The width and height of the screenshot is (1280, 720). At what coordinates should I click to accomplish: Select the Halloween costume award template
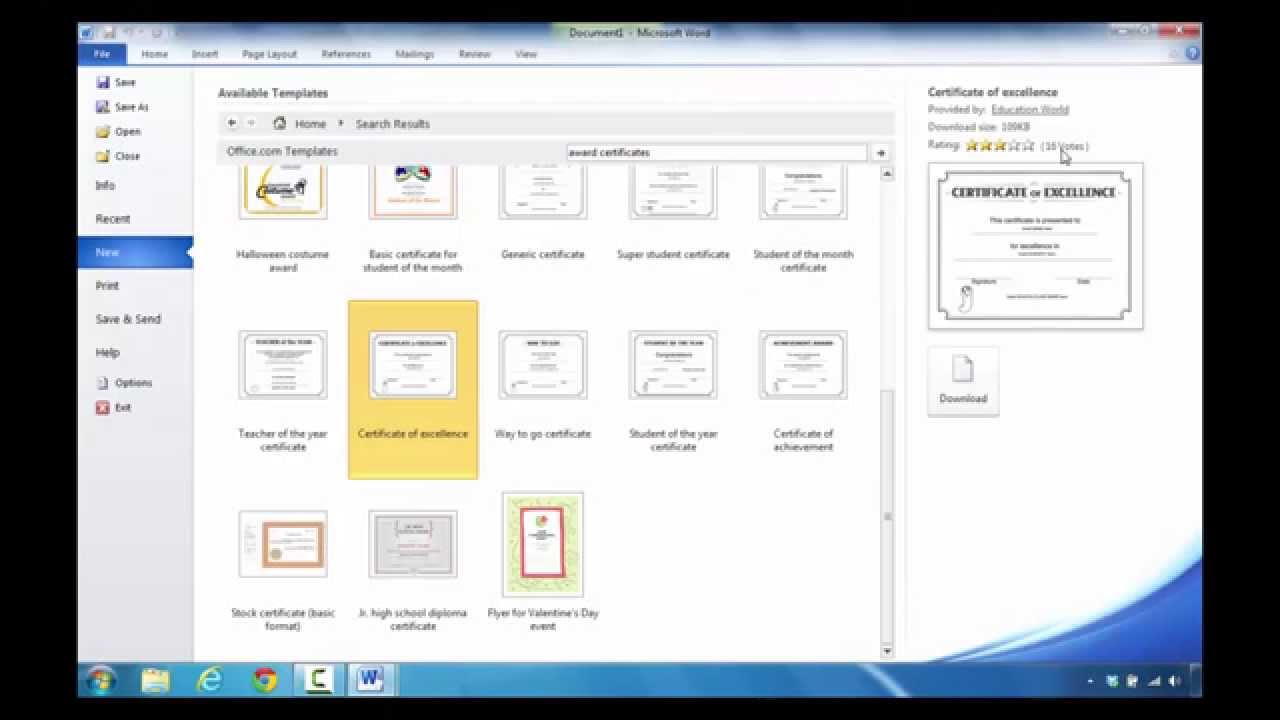tap(283, 218)
